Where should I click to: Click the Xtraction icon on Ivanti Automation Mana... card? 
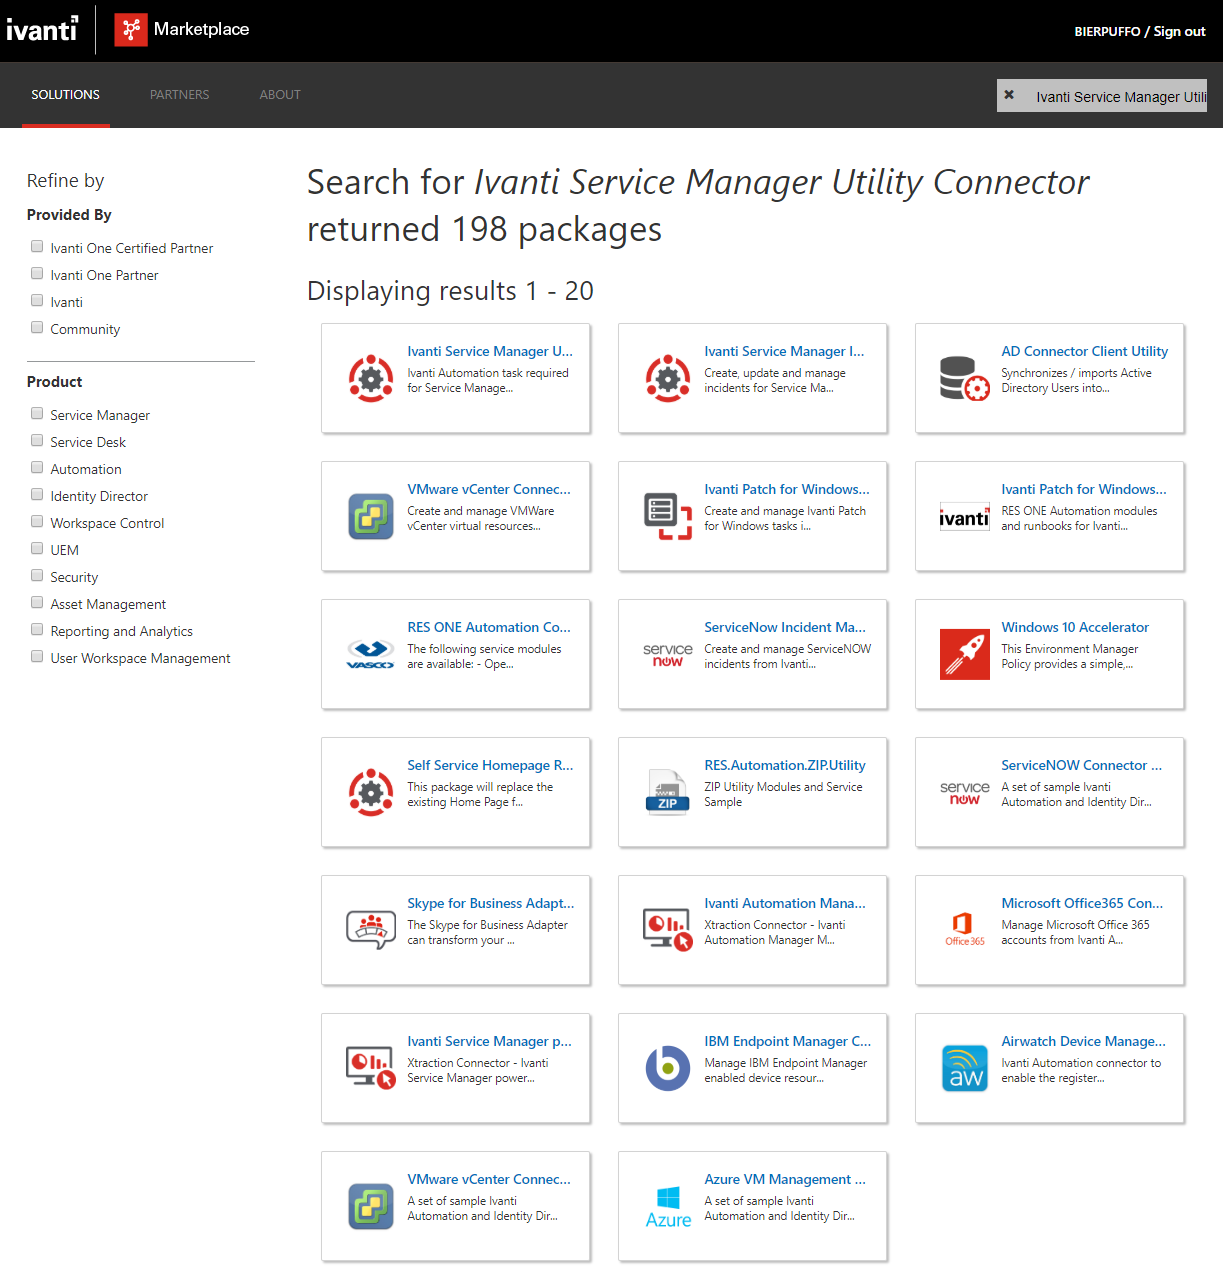click(668, 930)
